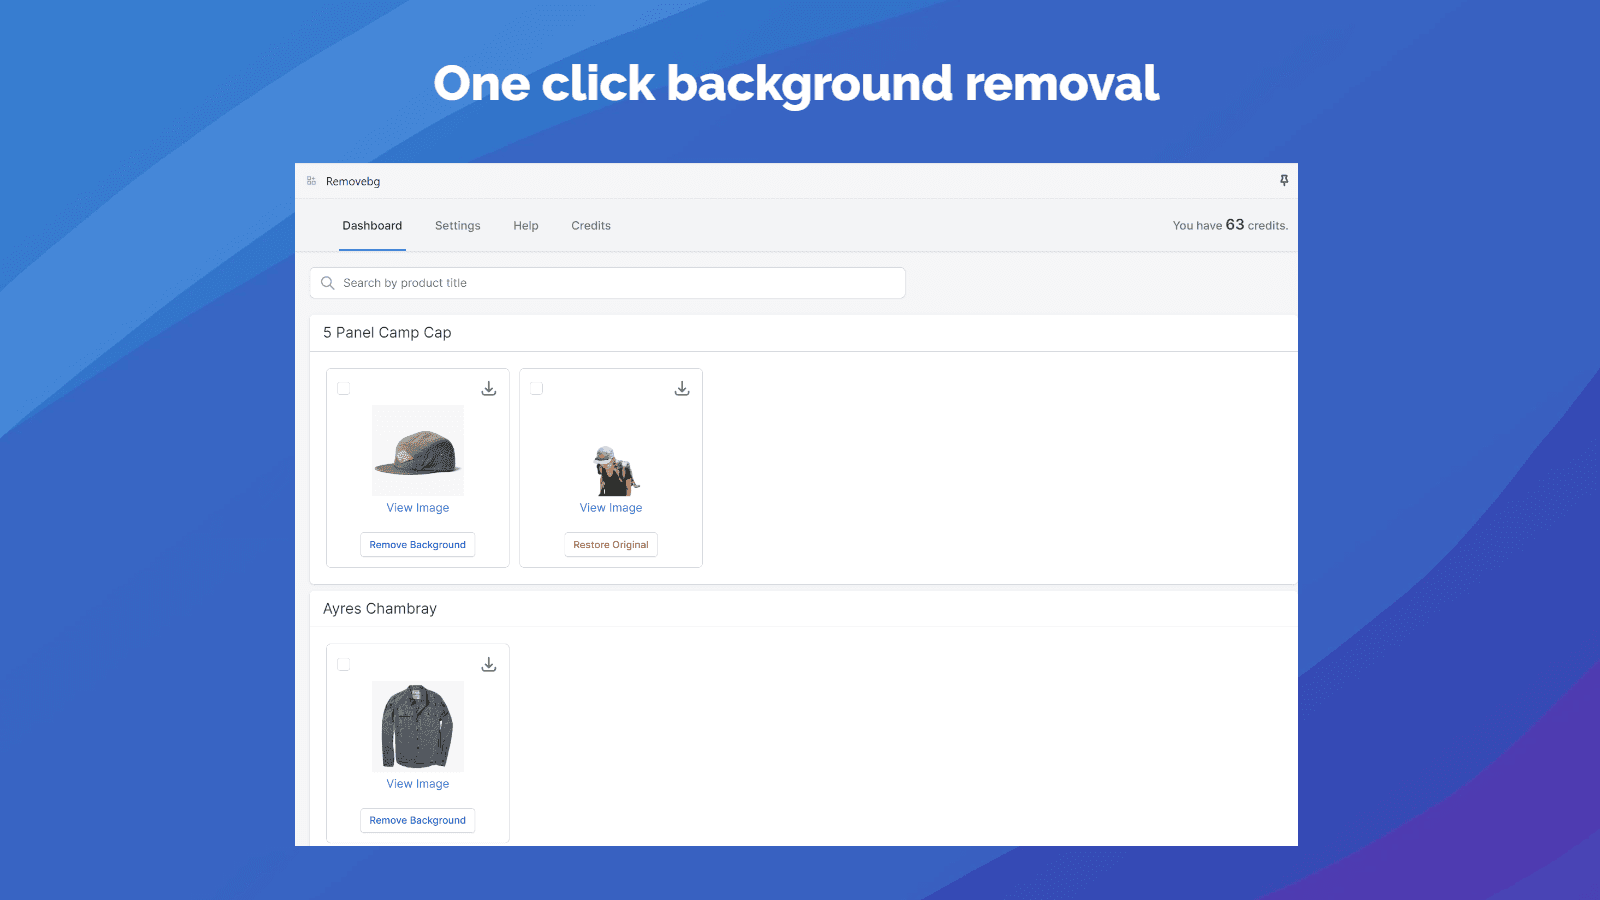Open View Image for the camp cap
The image size is (1600, 900).
click(x=417, y=507)
